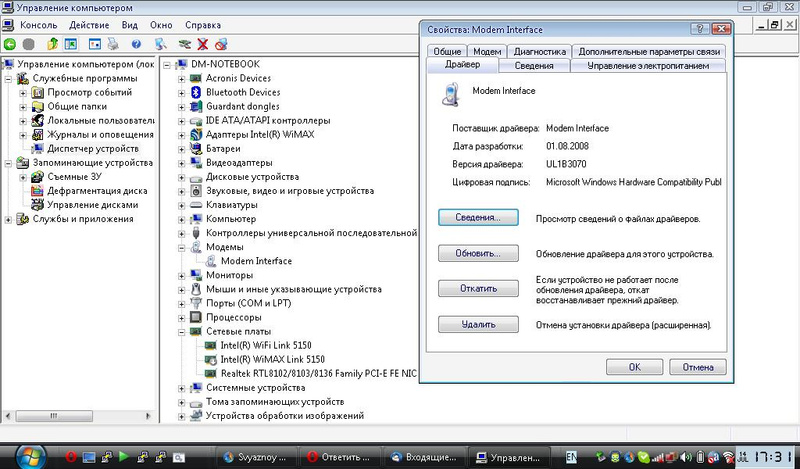The image size is (800, 469).
Task: Collapse the Сетевые платы node
Action: 181,332
